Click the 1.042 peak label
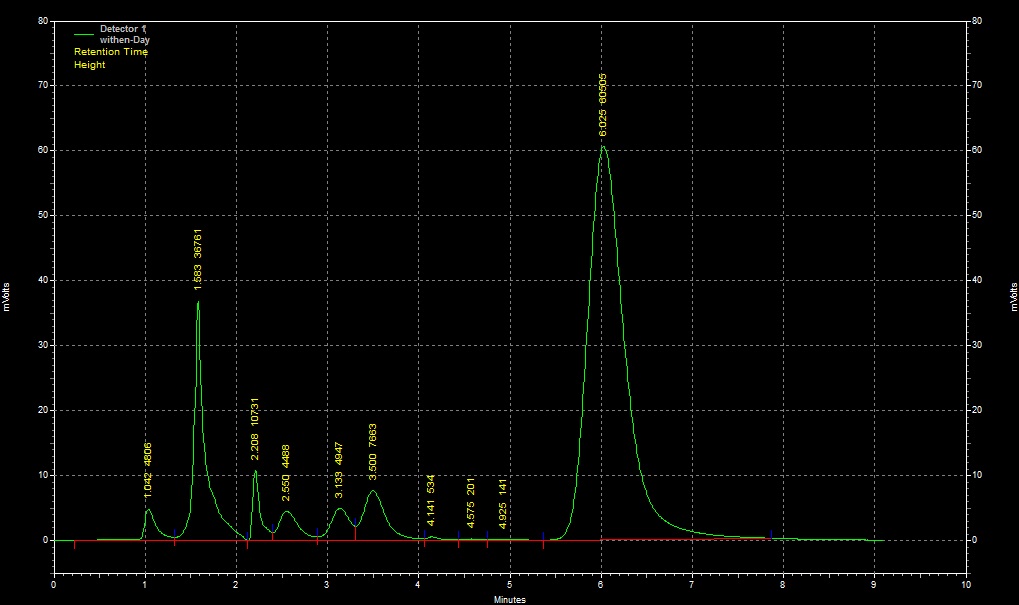 148,470
